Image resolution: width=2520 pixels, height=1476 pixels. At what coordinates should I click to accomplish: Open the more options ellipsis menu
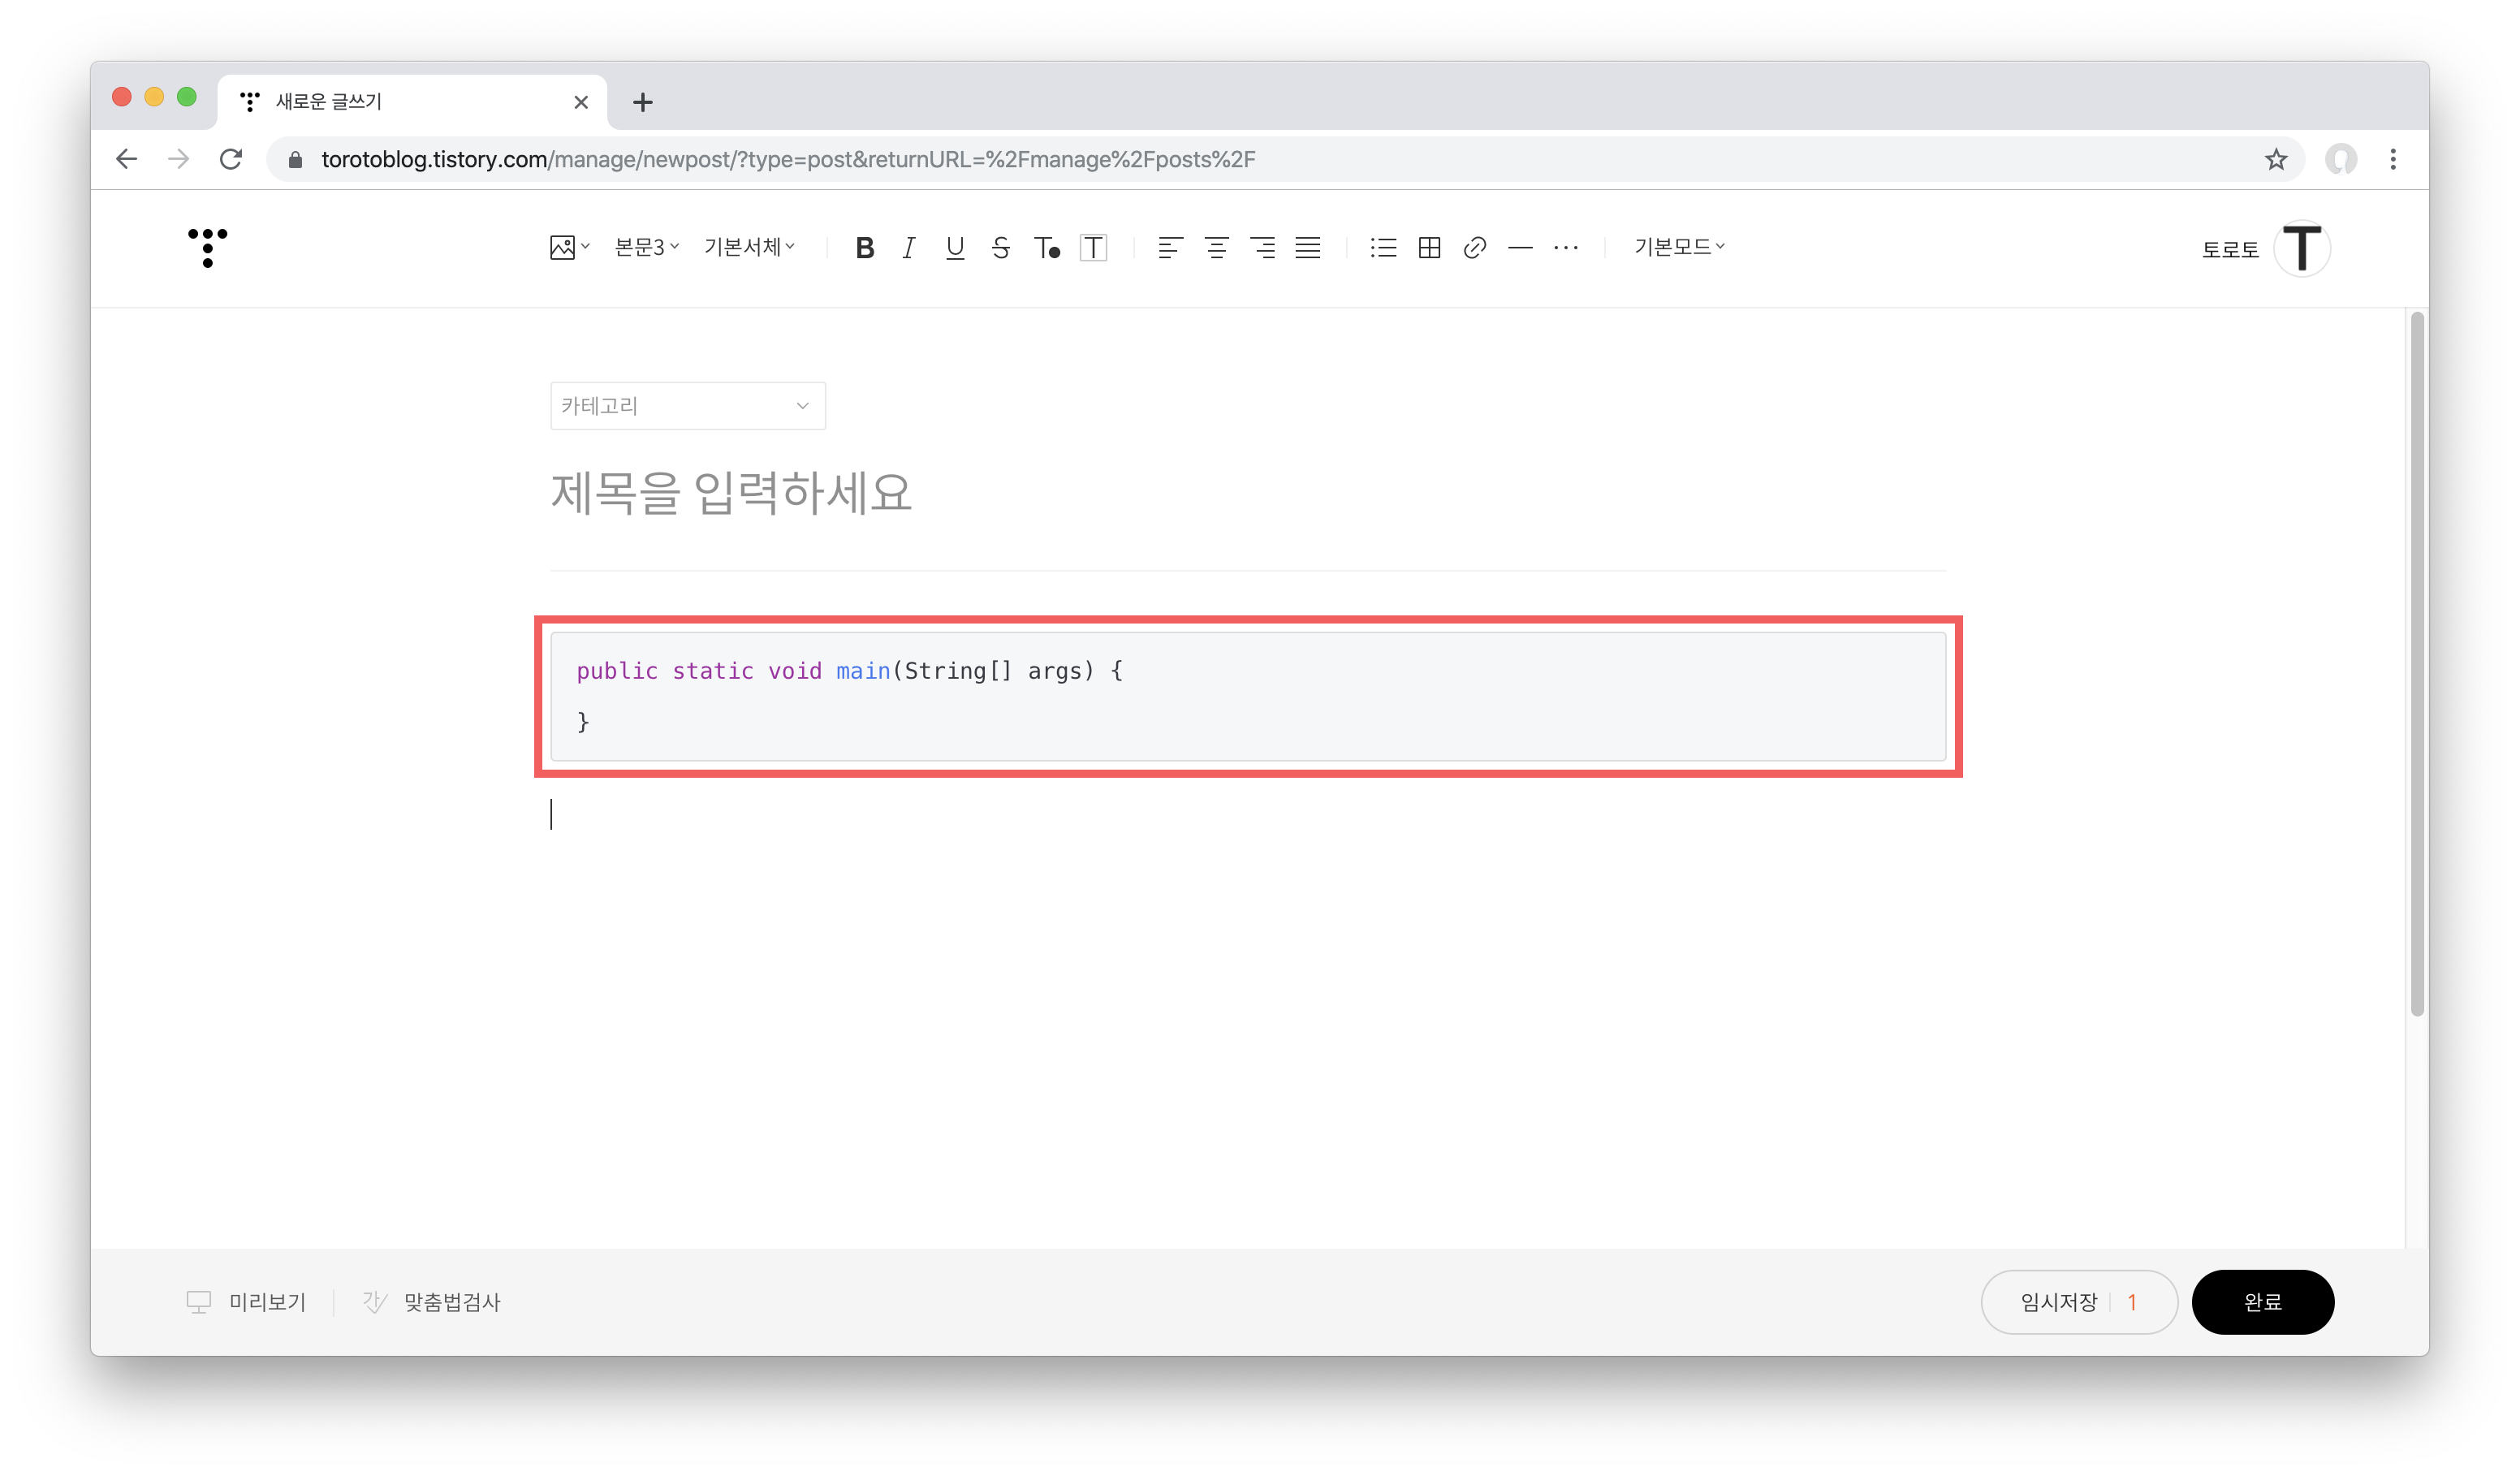1566,248
